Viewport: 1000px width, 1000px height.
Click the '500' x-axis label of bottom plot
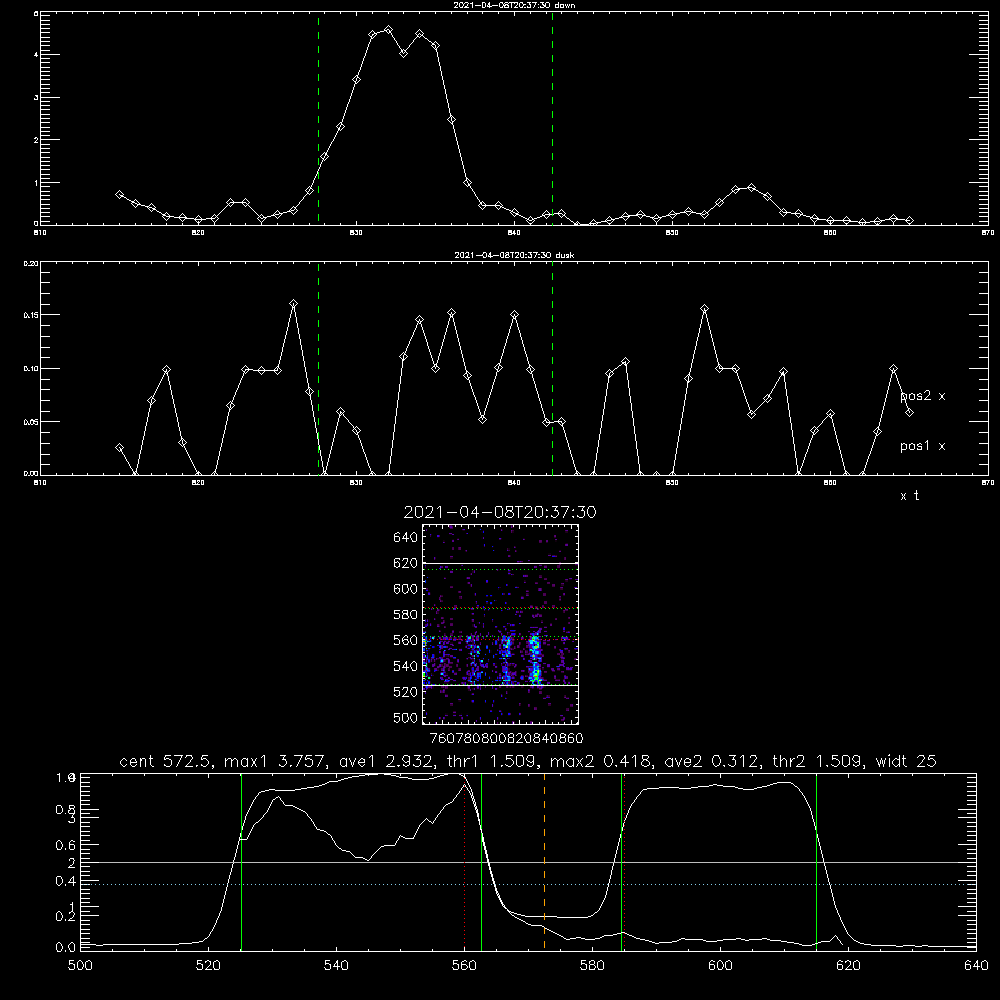click(x=80, y=966)
